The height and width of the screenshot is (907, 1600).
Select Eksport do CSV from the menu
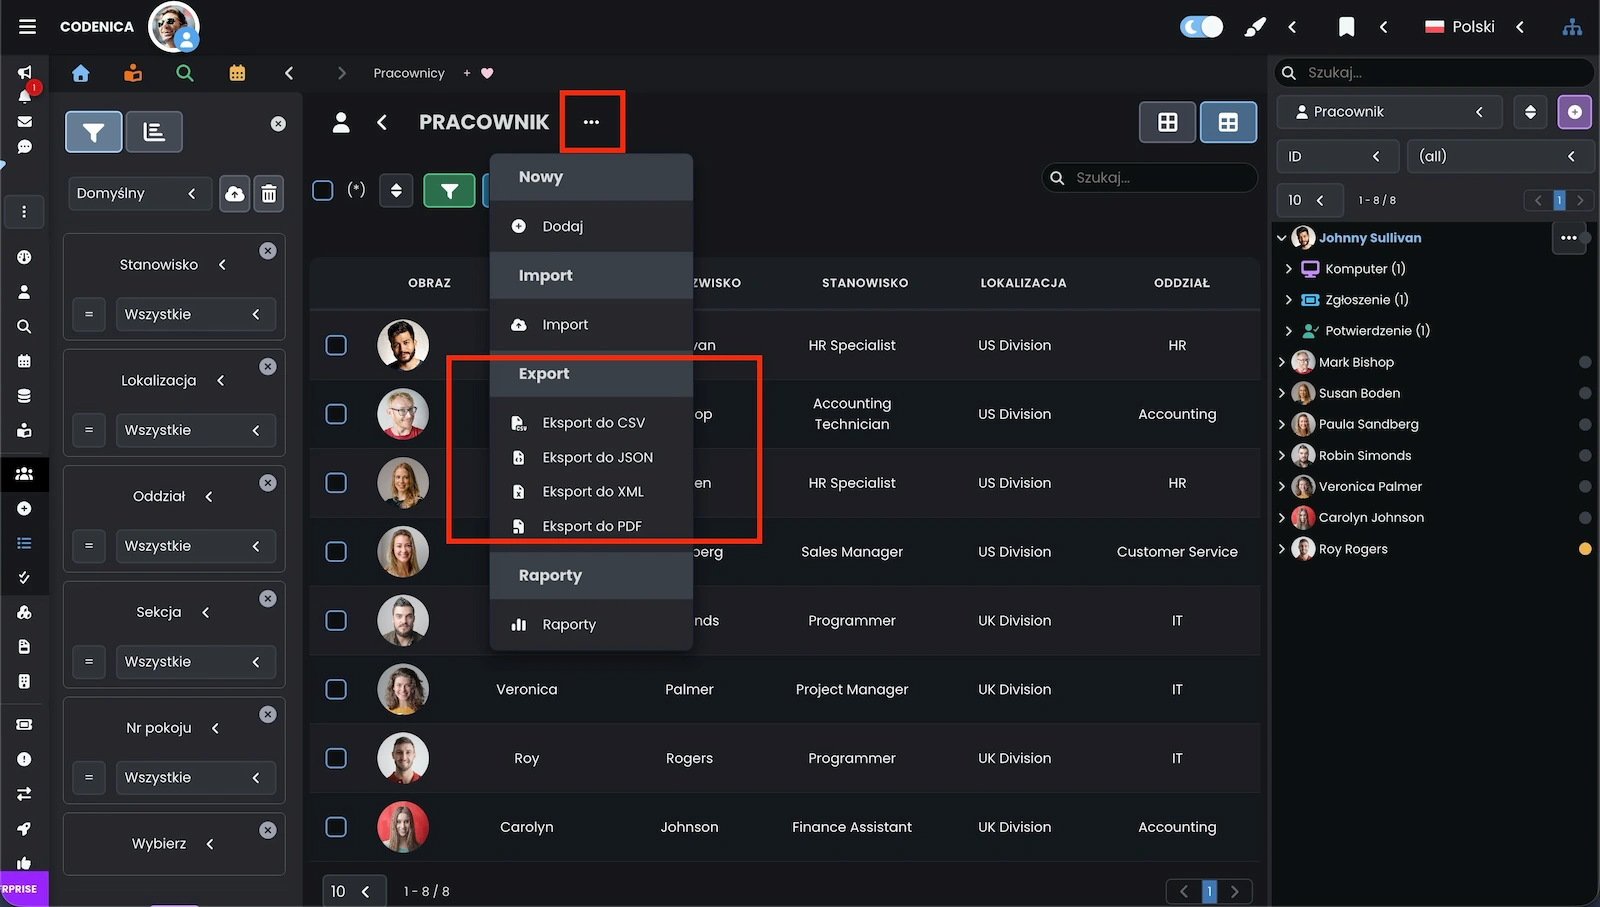coord(593,423)
